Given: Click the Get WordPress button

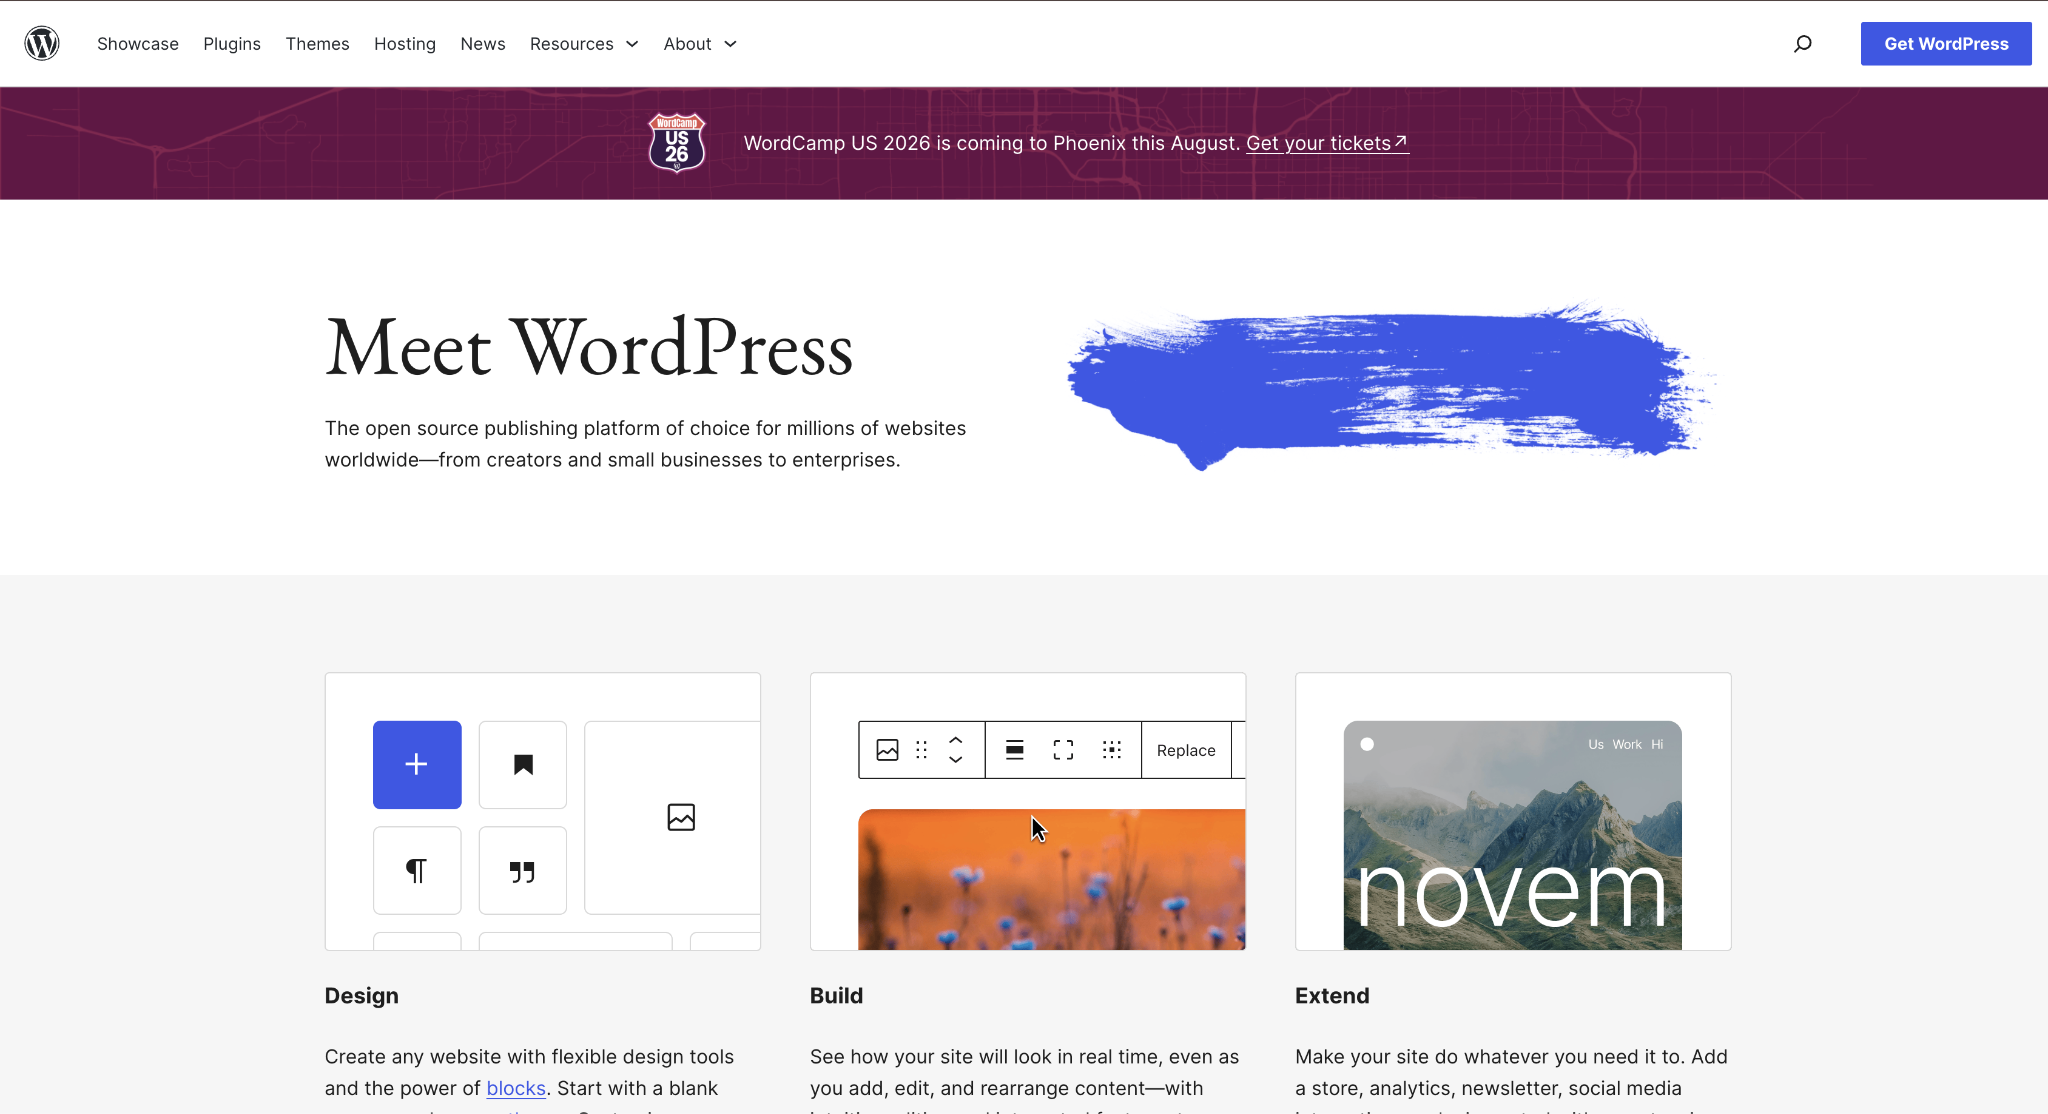Looking at the screenshot, I should pyautogui.click(x=1946, y=44).
